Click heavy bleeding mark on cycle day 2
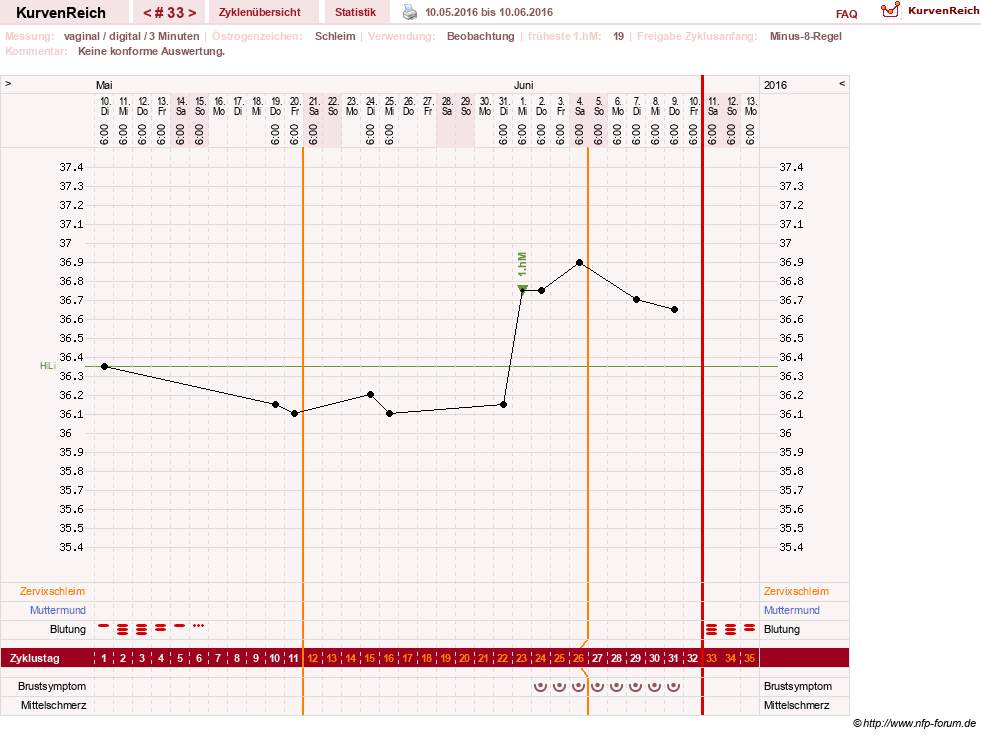The height and width of the screenshot is (735, 981). (x=123, y=629)
